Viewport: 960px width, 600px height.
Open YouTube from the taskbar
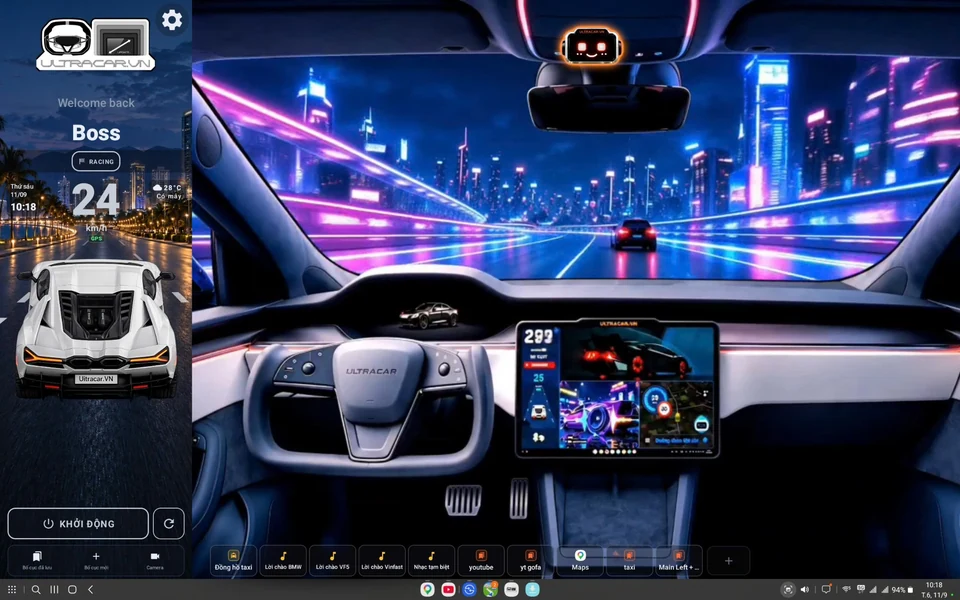[x=448, y=590]
